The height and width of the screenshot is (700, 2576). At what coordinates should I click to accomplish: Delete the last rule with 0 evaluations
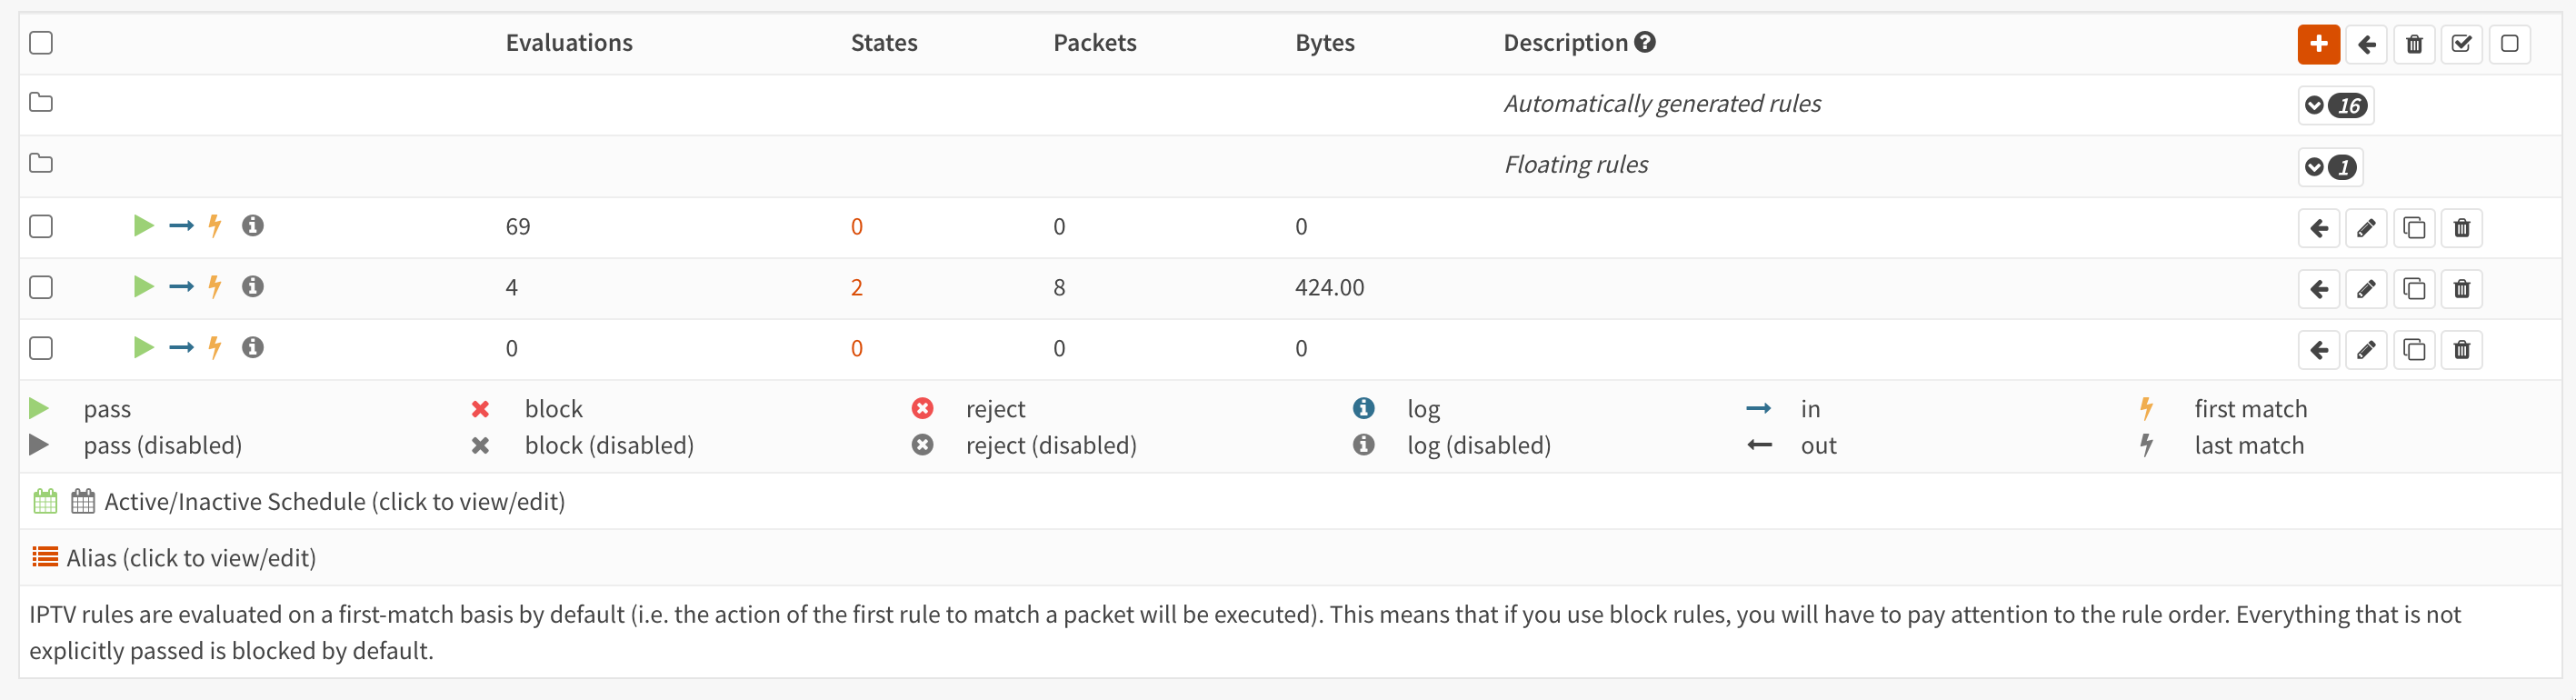pos(2462,350)
